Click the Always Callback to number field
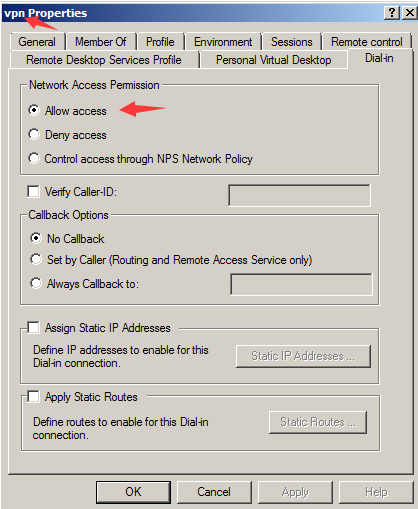 pos(301,284)
